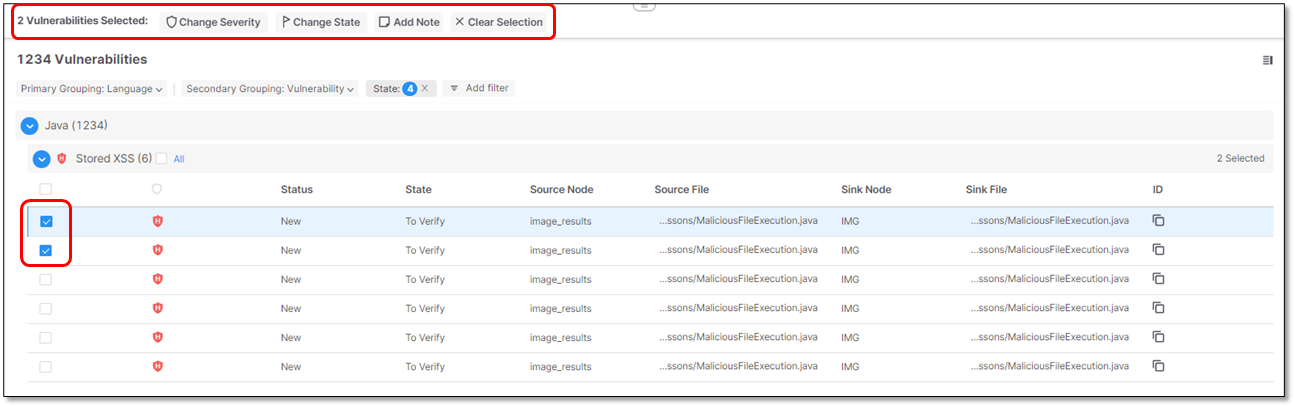Open the Secondary Grouping: Vulnerability dropdown
1295x407 pixels.
(270, 89)
